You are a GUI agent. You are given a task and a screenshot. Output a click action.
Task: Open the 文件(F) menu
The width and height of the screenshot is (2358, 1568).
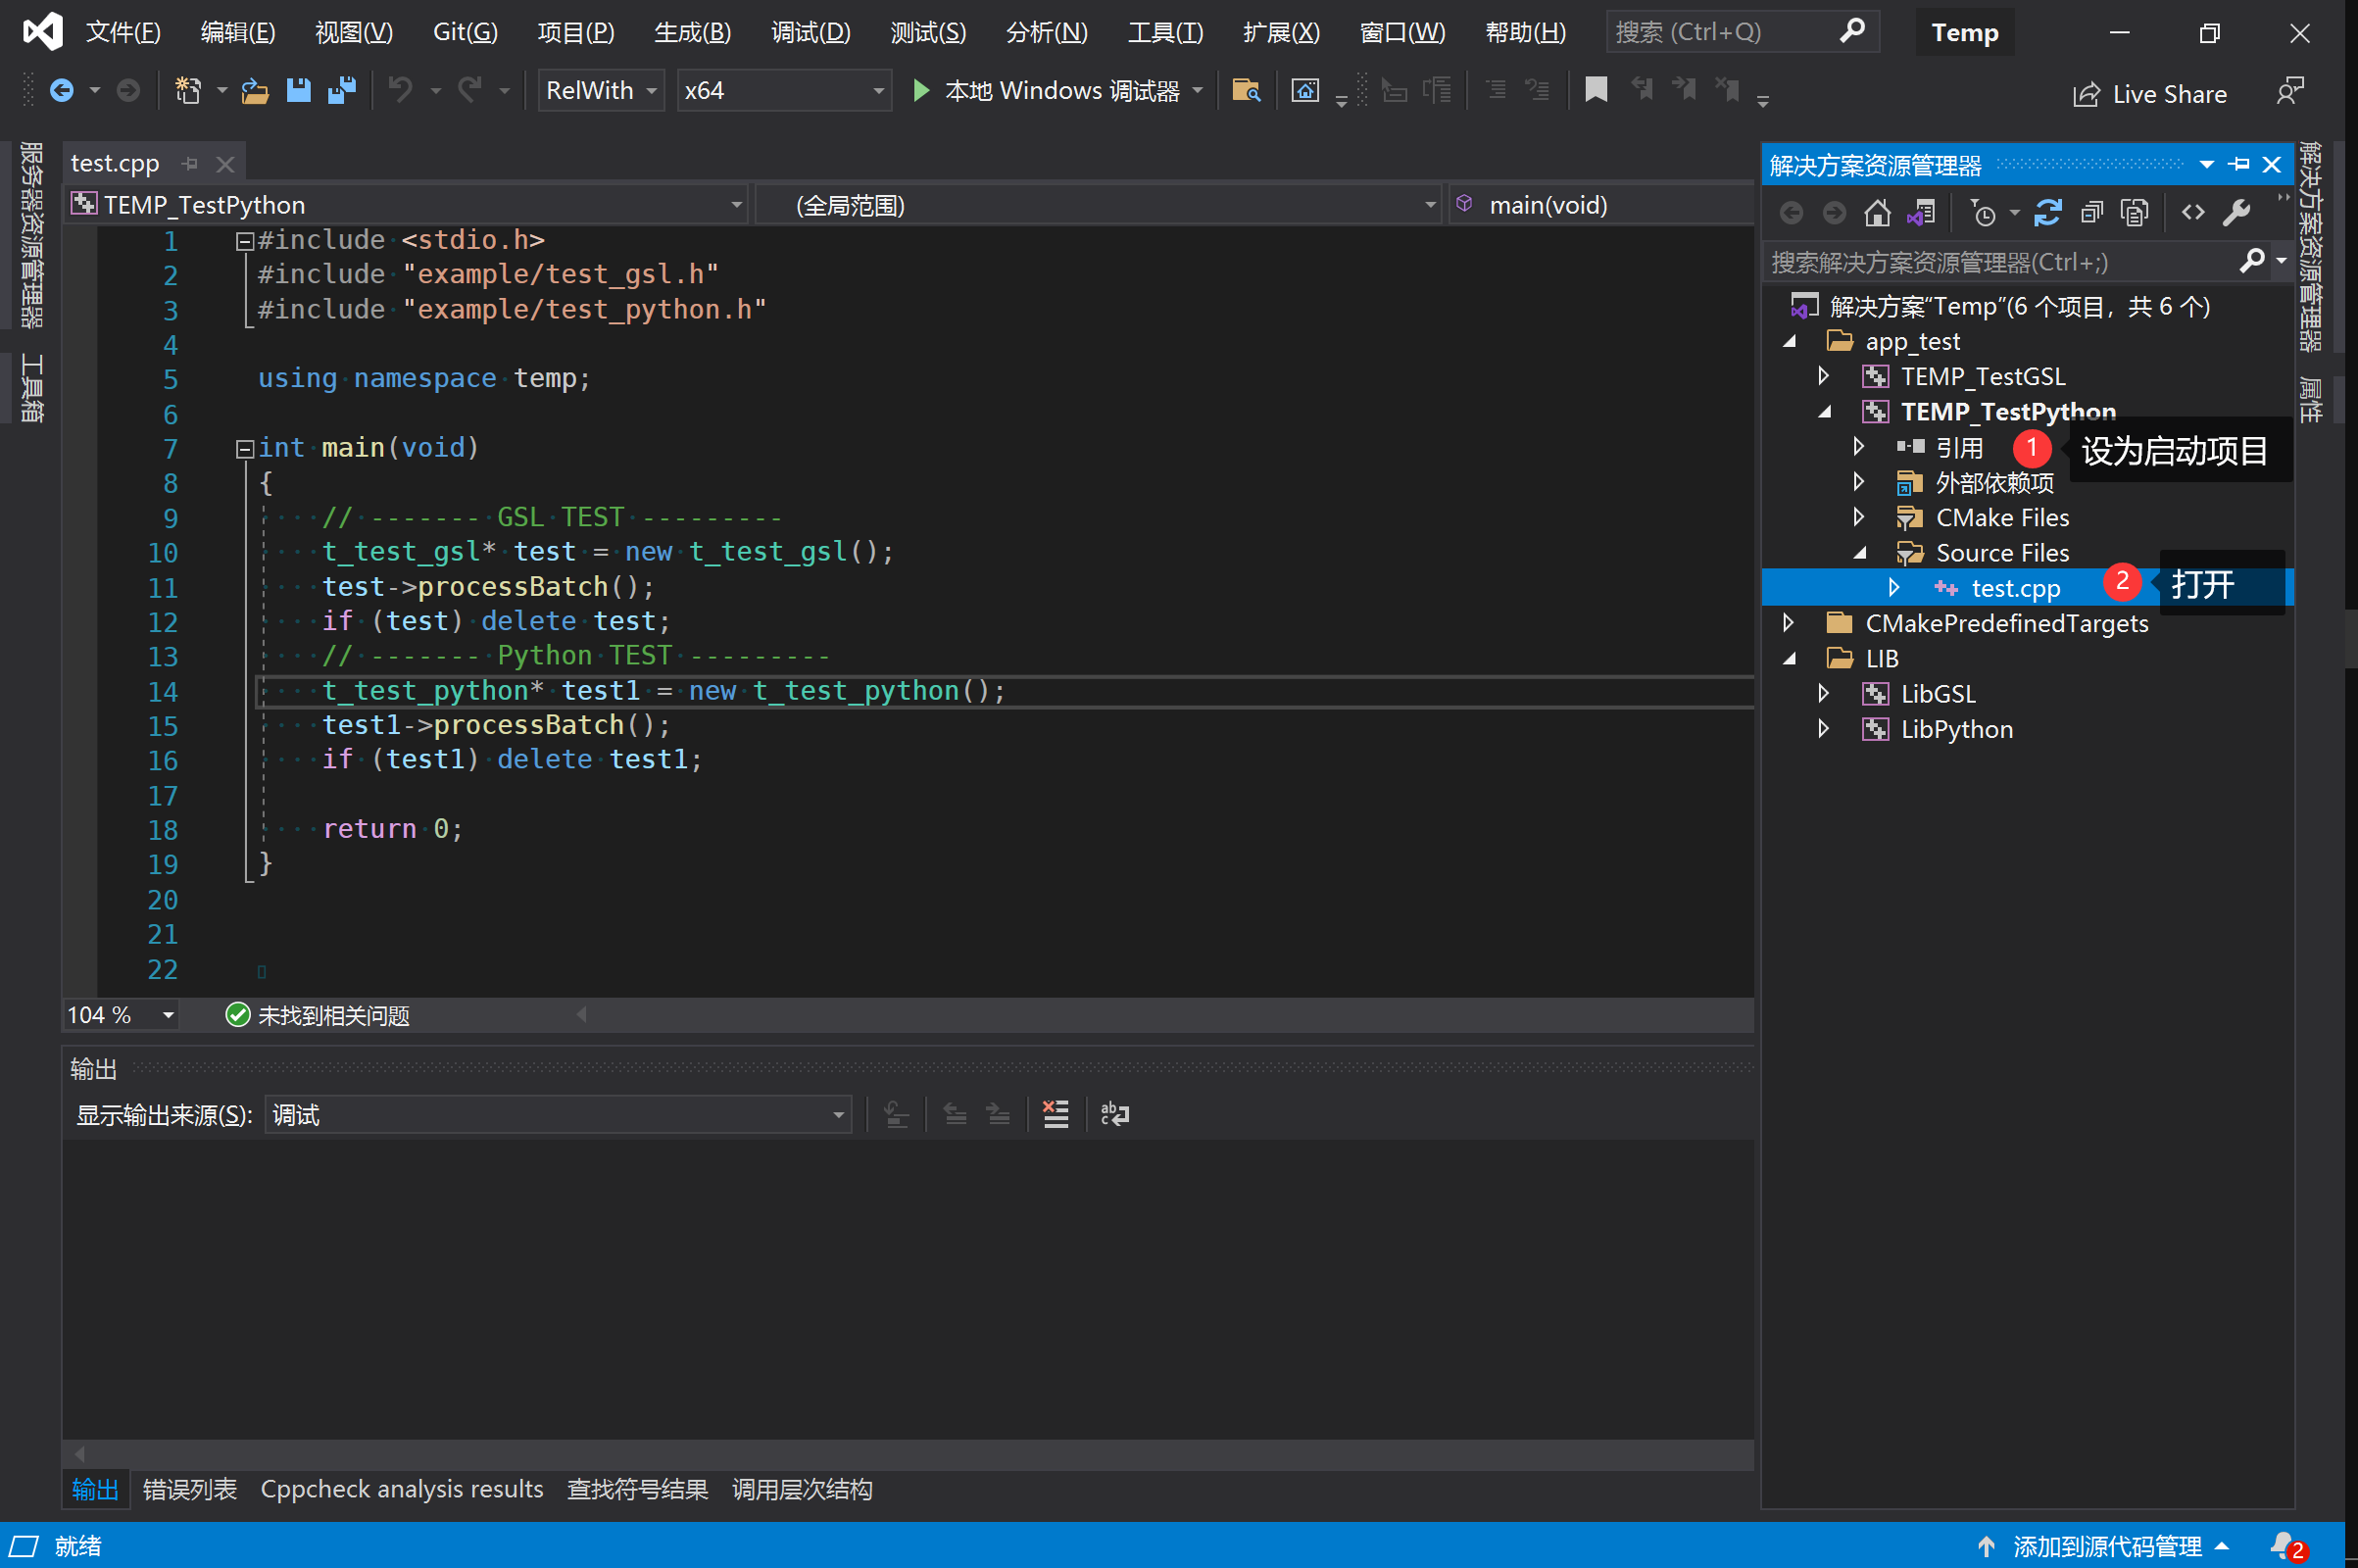(123, 32)
